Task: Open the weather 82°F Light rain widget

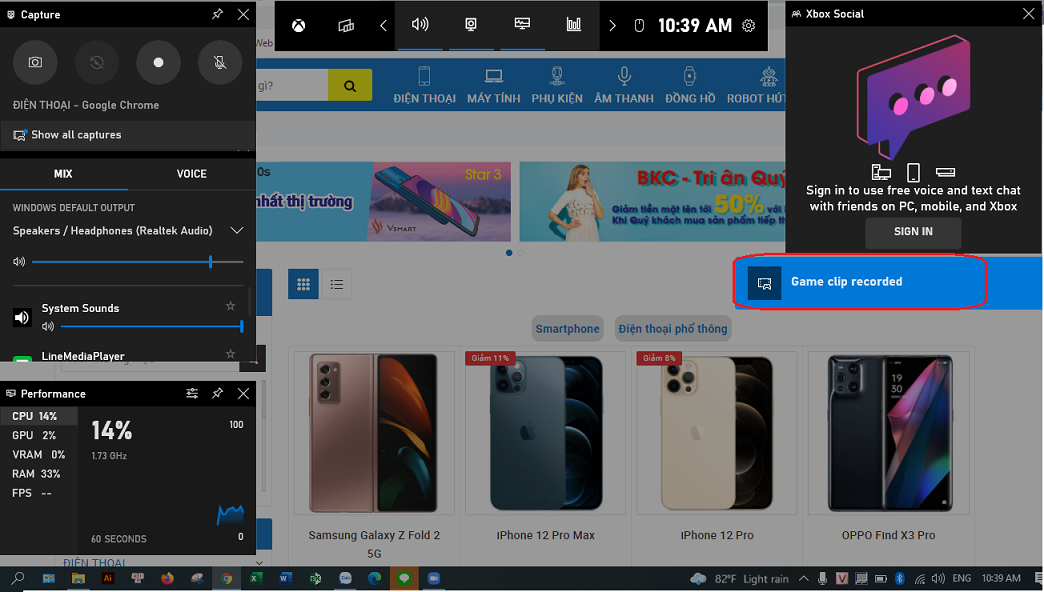Action: point(739,579)
